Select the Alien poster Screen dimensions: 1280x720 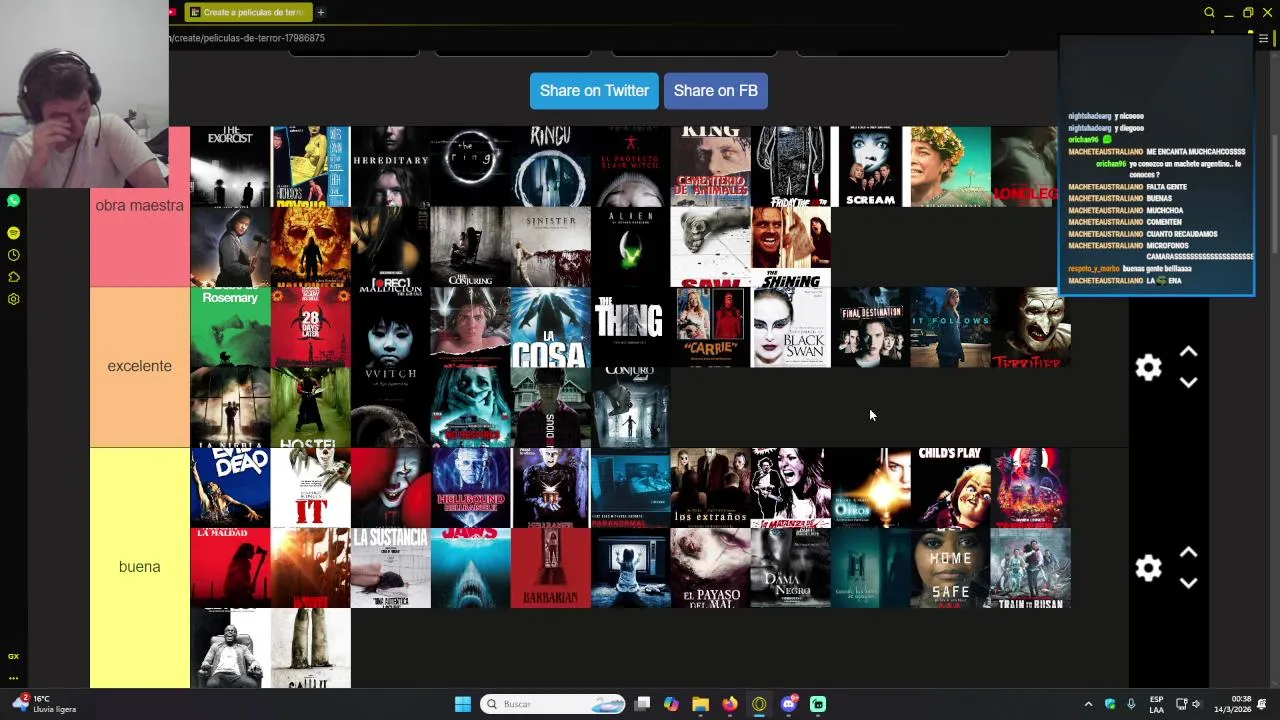(630, 247)
